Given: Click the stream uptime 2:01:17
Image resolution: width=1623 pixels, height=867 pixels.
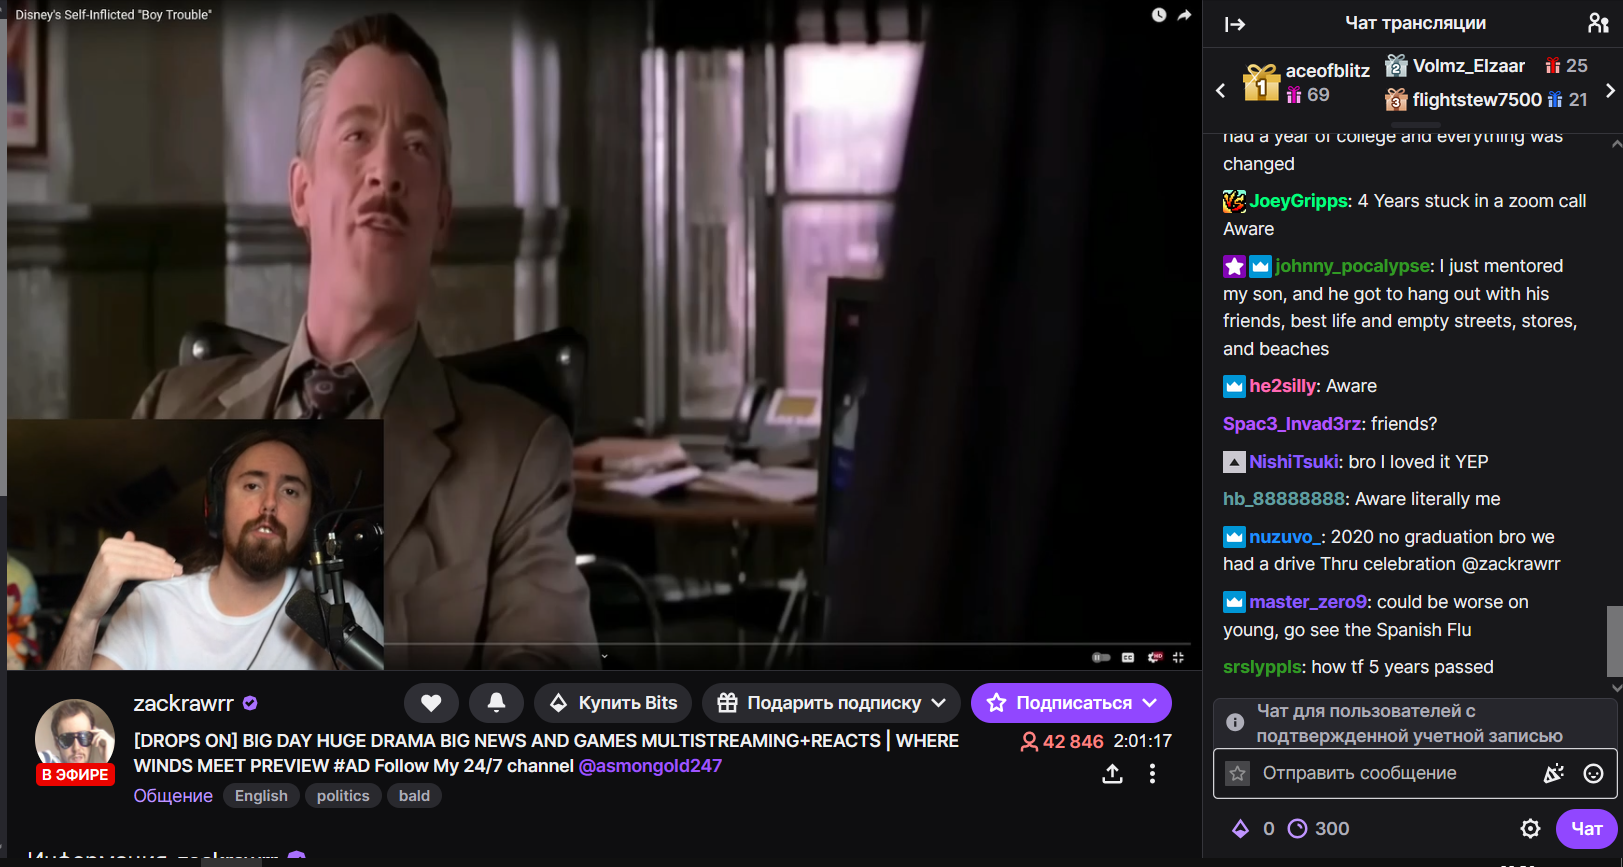Looking at the screenshot, I should point(1142,741).
